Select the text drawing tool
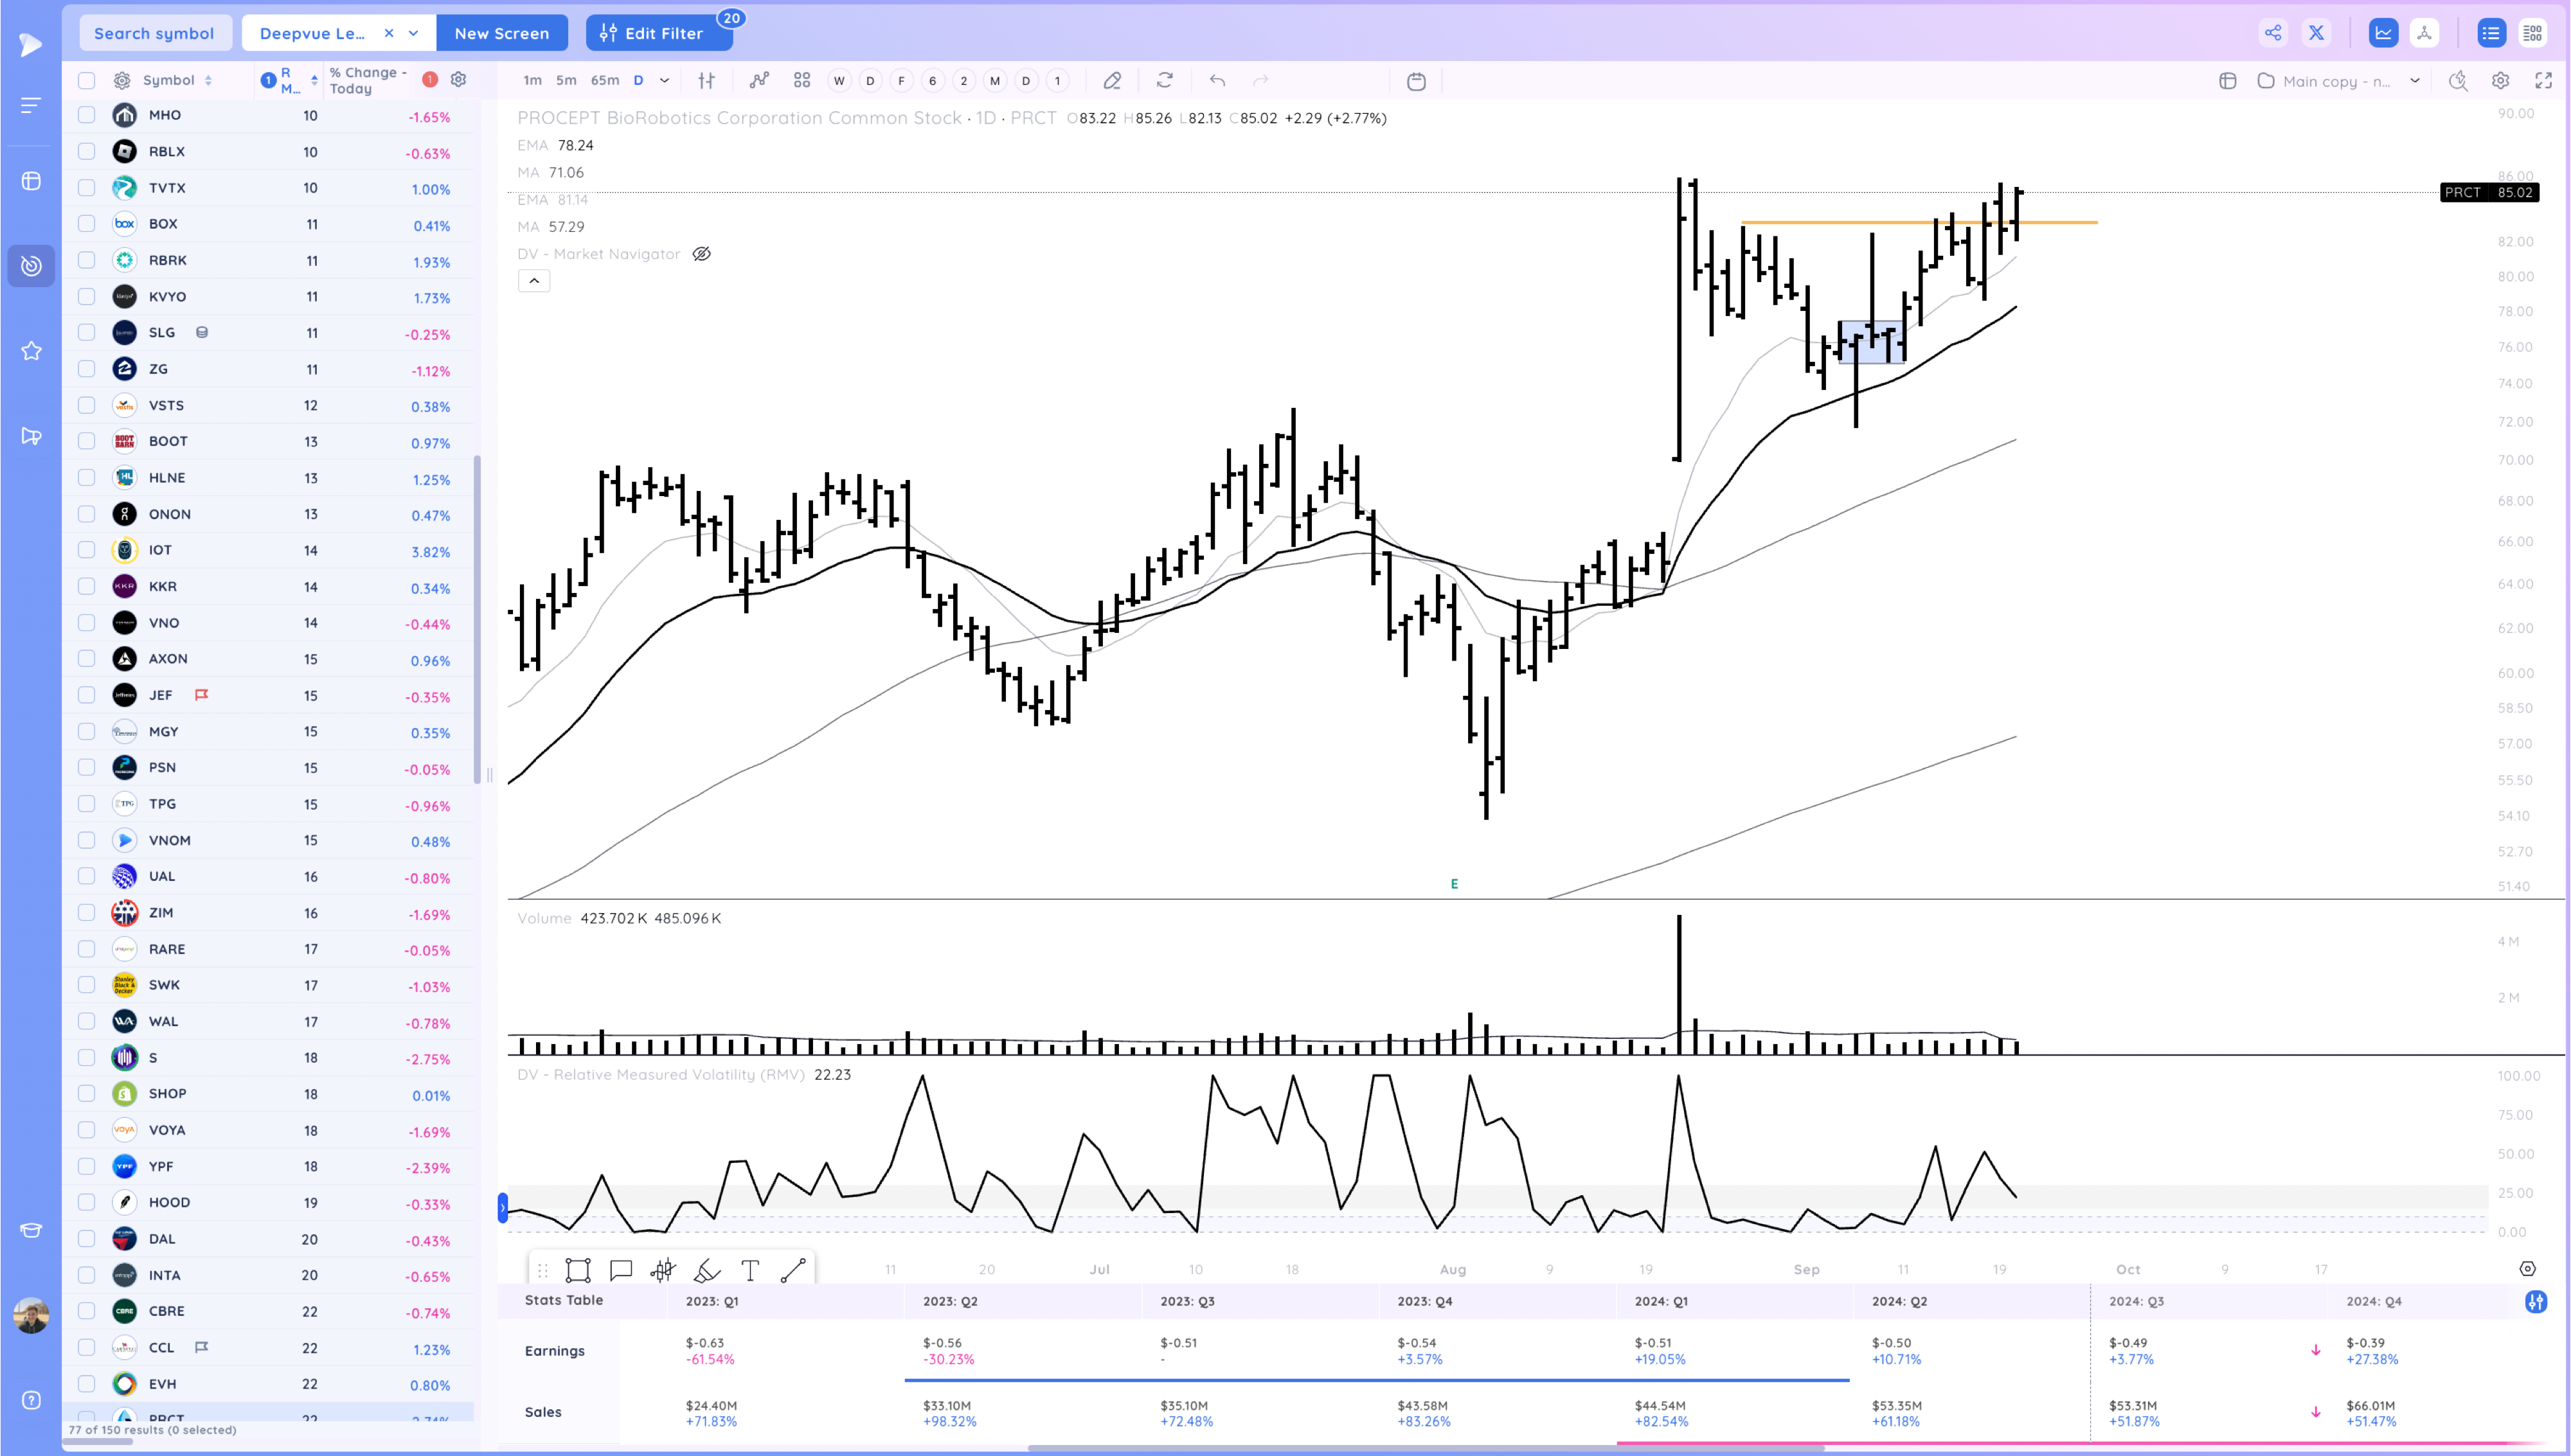 (750, 1271)
